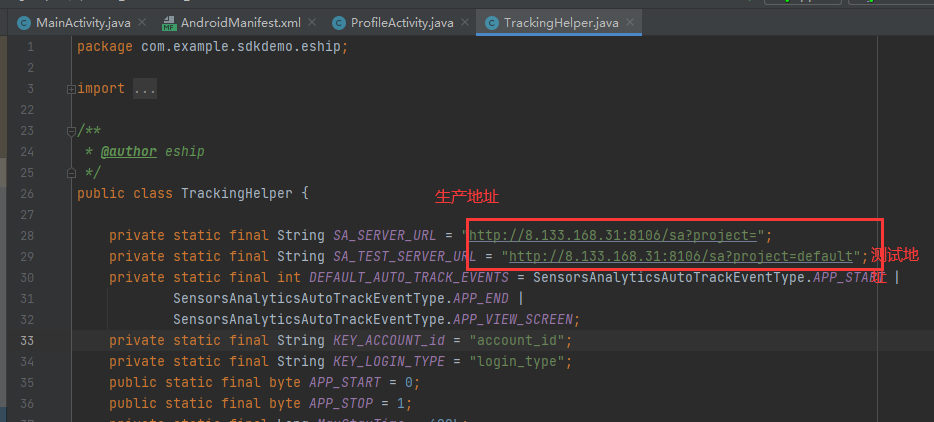Click the folded import ellipsis placeholder

tap(145, 89)
